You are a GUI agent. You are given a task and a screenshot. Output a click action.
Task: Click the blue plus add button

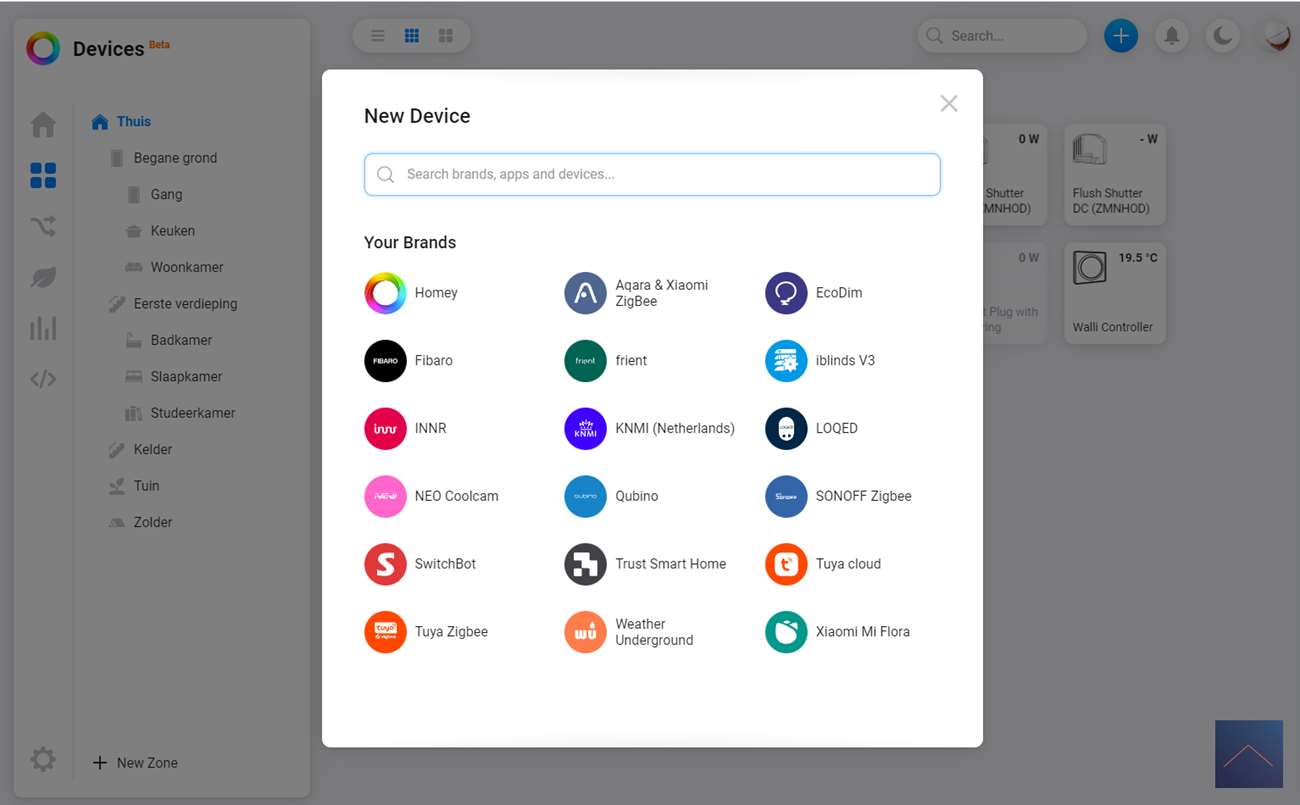tap(1120, 36)
